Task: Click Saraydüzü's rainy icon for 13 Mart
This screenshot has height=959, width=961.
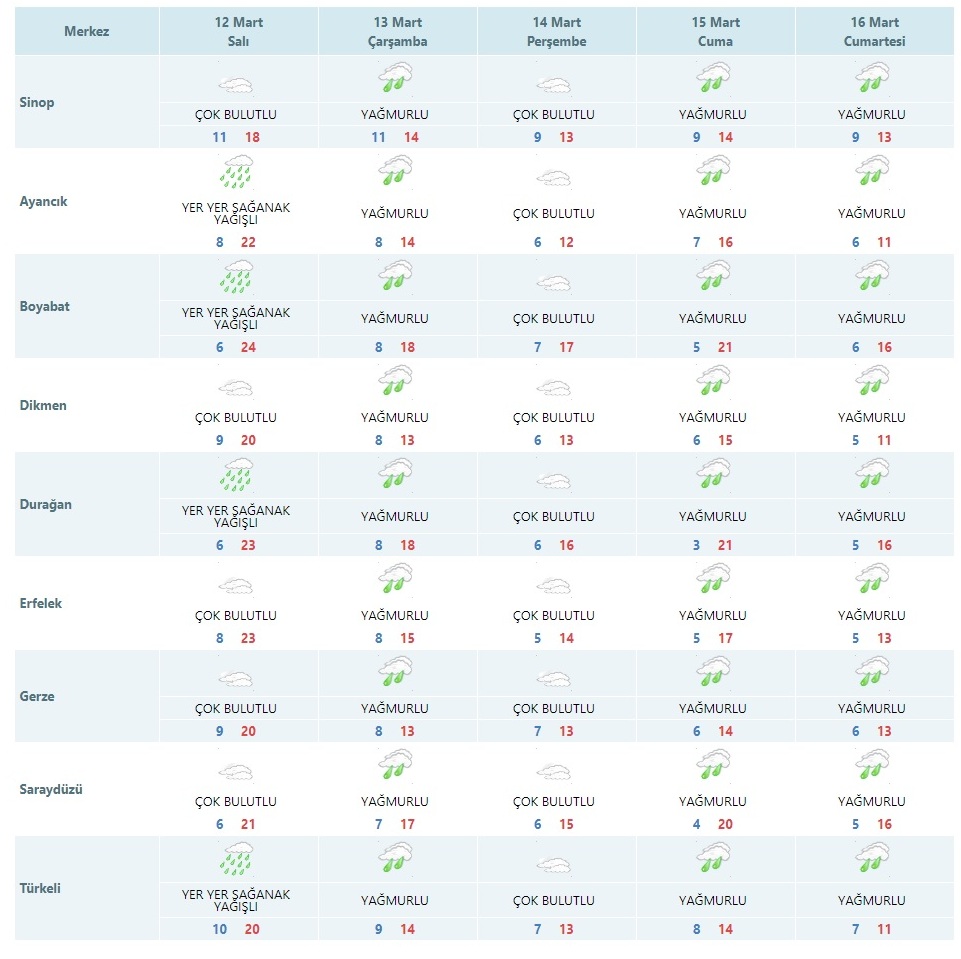Action: 395,765
